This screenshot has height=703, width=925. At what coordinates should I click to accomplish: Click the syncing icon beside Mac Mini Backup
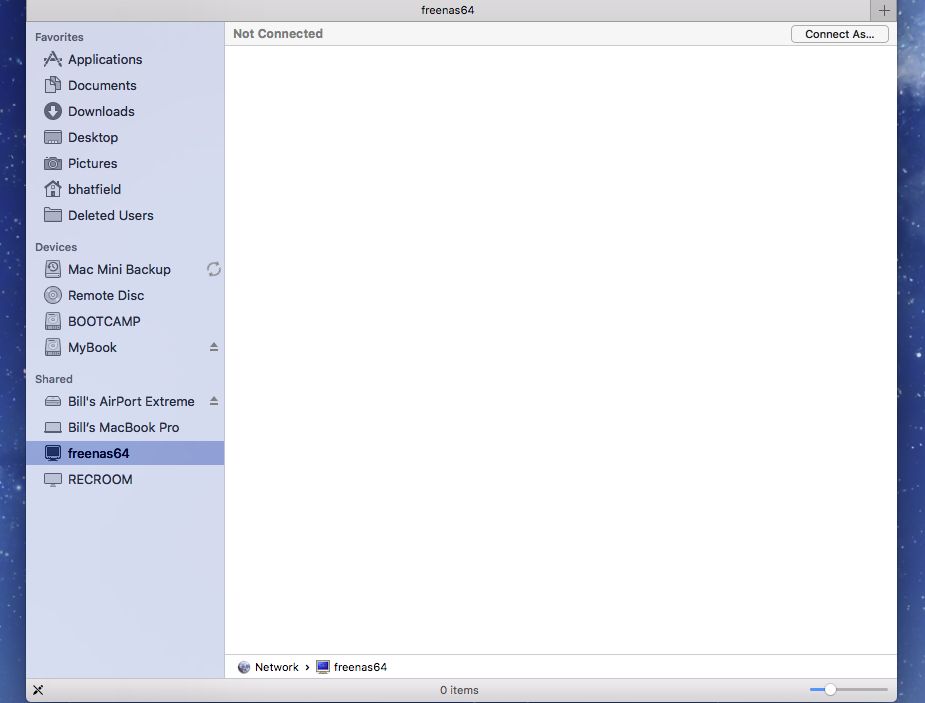tap(214, 269)
